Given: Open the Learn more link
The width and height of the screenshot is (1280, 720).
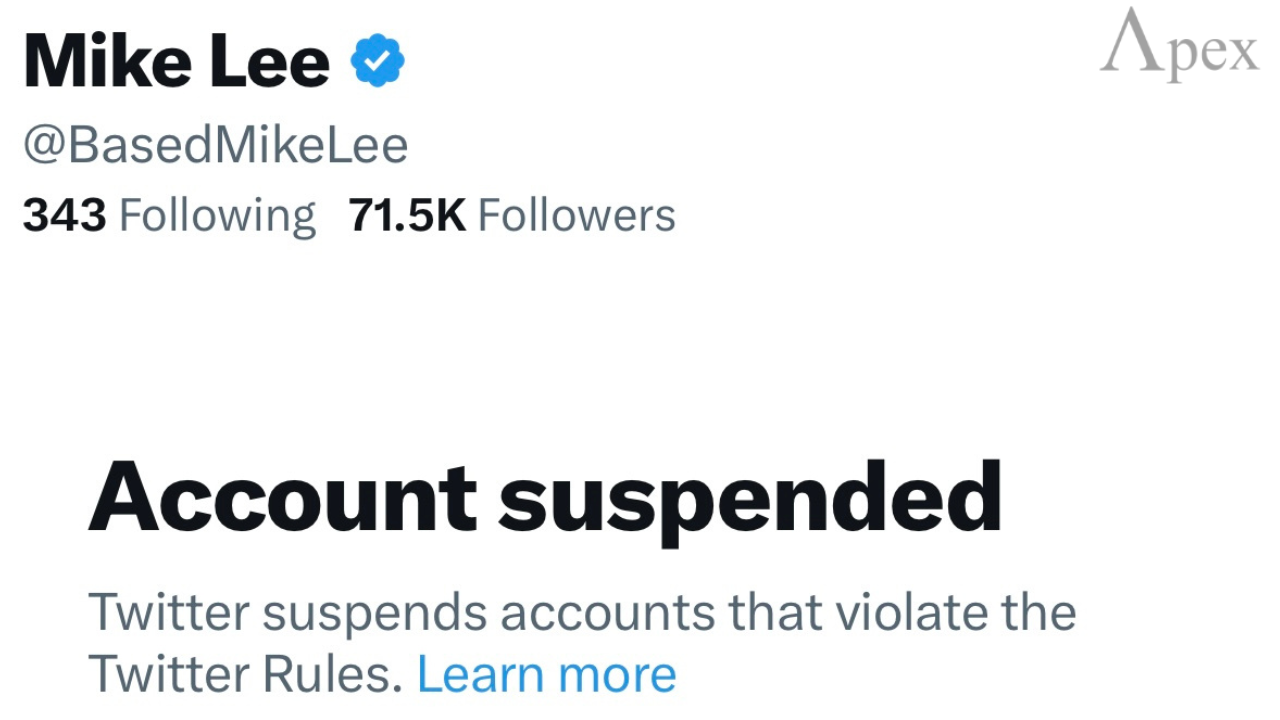Looking at the screenshot, I should point(546,673).
